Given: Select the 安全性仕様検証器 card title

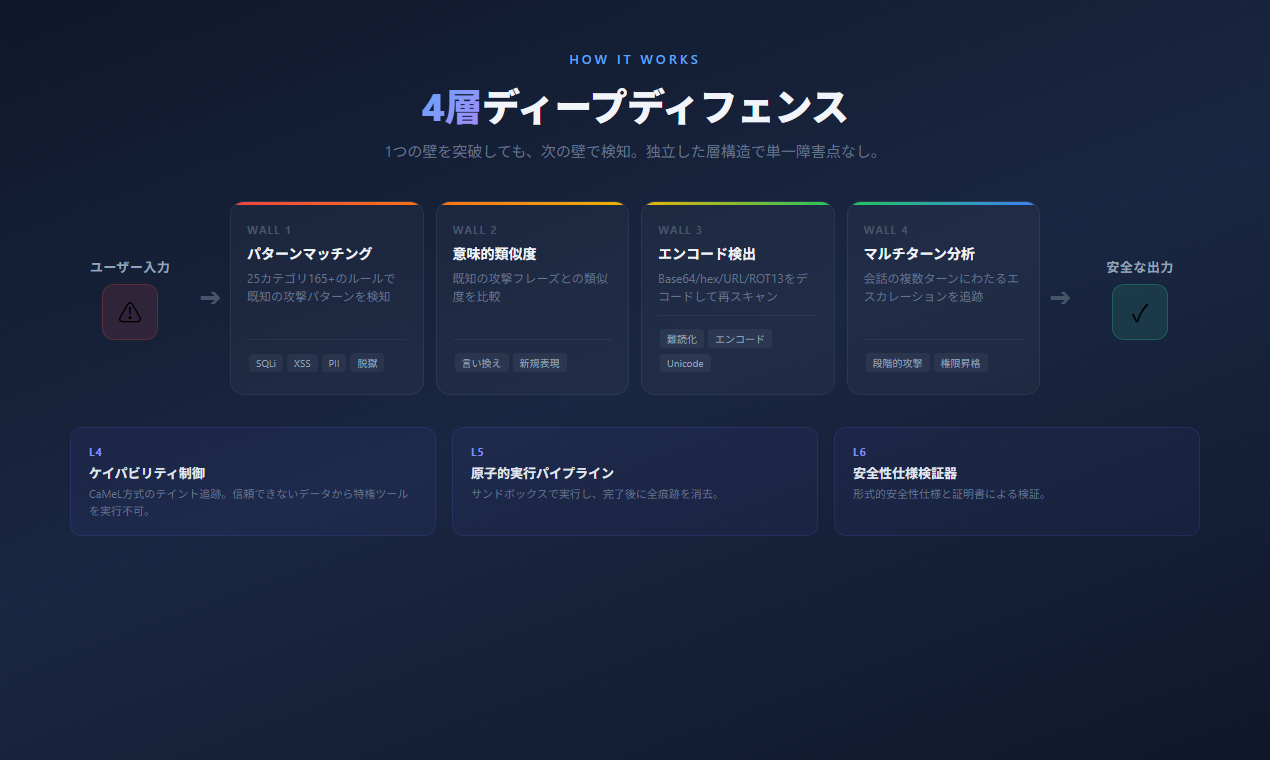Looking at the screenshot, I should pos(905,473).
